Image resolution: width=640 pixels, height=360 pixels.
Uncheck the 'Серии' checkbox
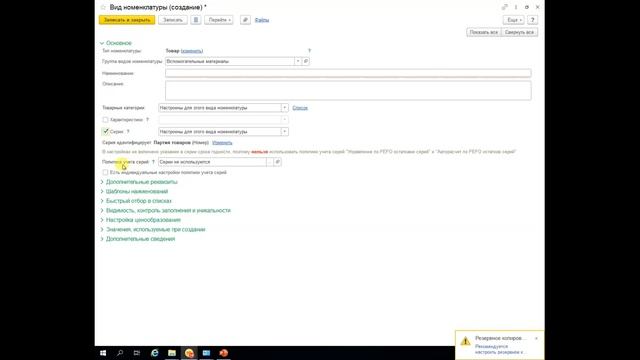pos(105,131)
